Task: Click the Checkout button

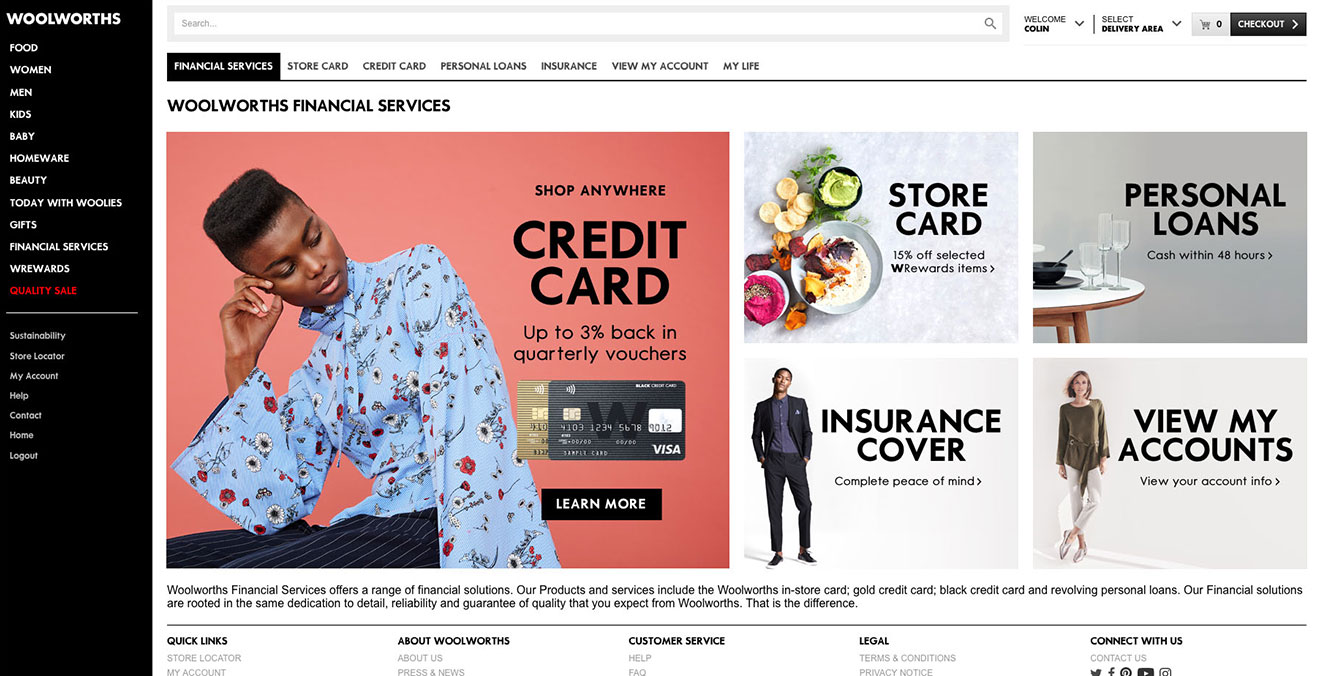Action: pyautogui.click(x=1268, y=24)
